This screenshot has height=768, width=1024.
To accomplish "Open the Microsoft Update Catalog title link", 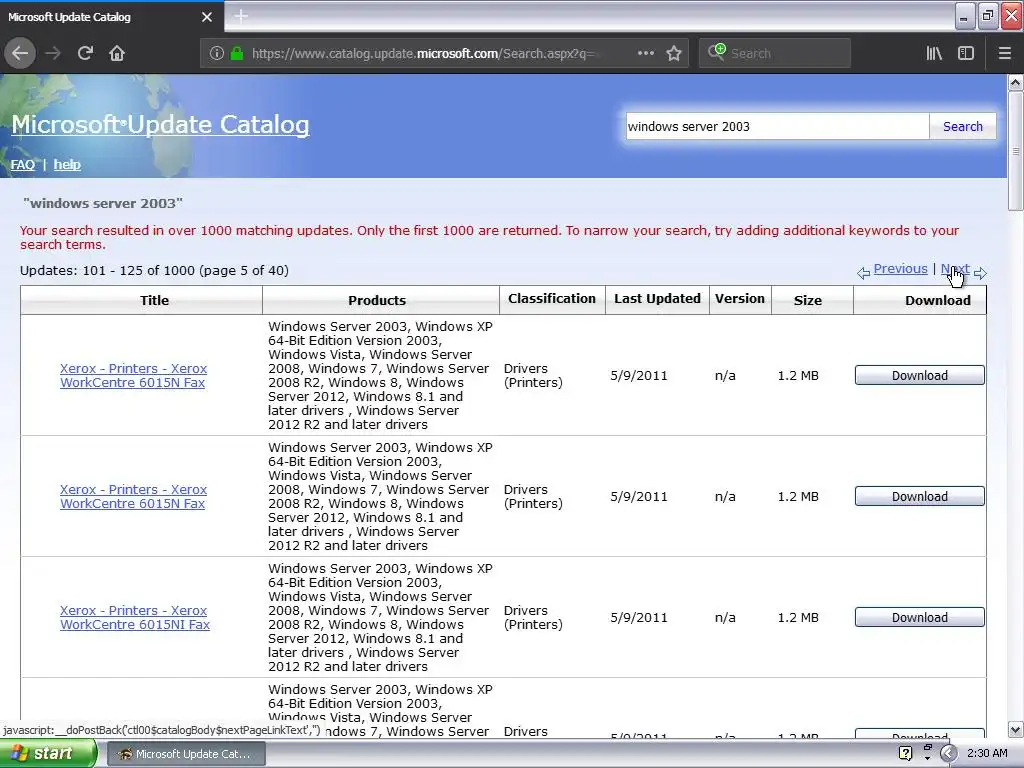I will 160,124.
